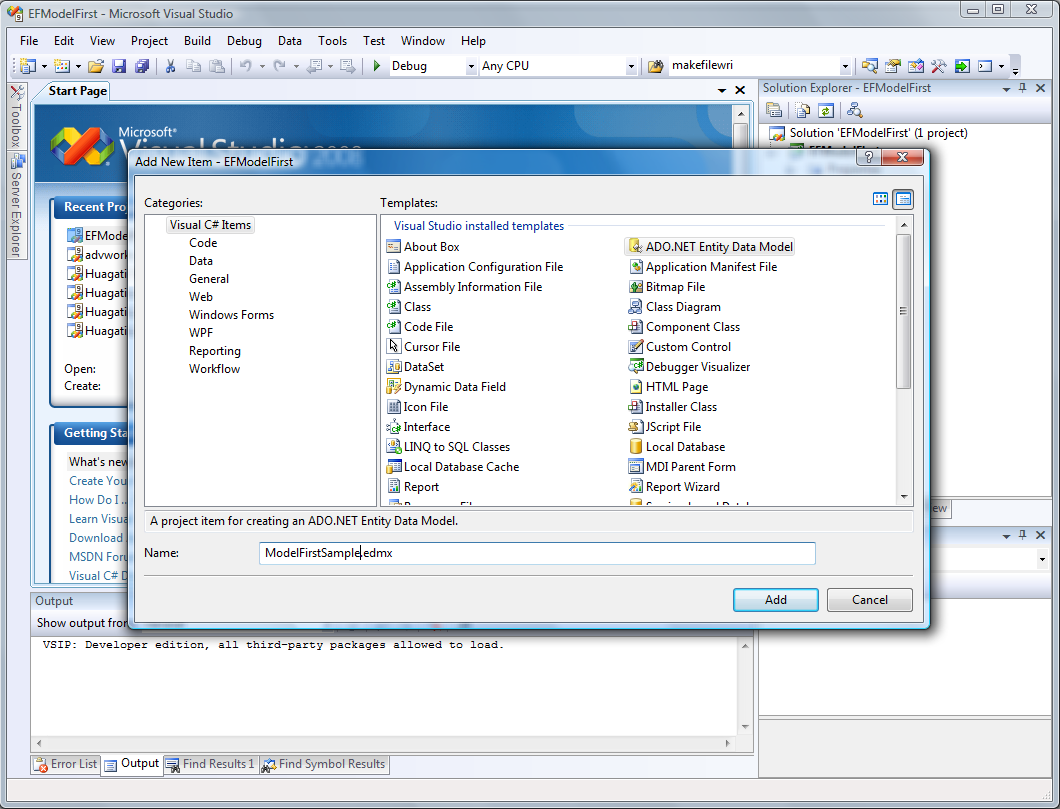Click Properties icon in Solution Explorer toolbar

click(774, 110)
